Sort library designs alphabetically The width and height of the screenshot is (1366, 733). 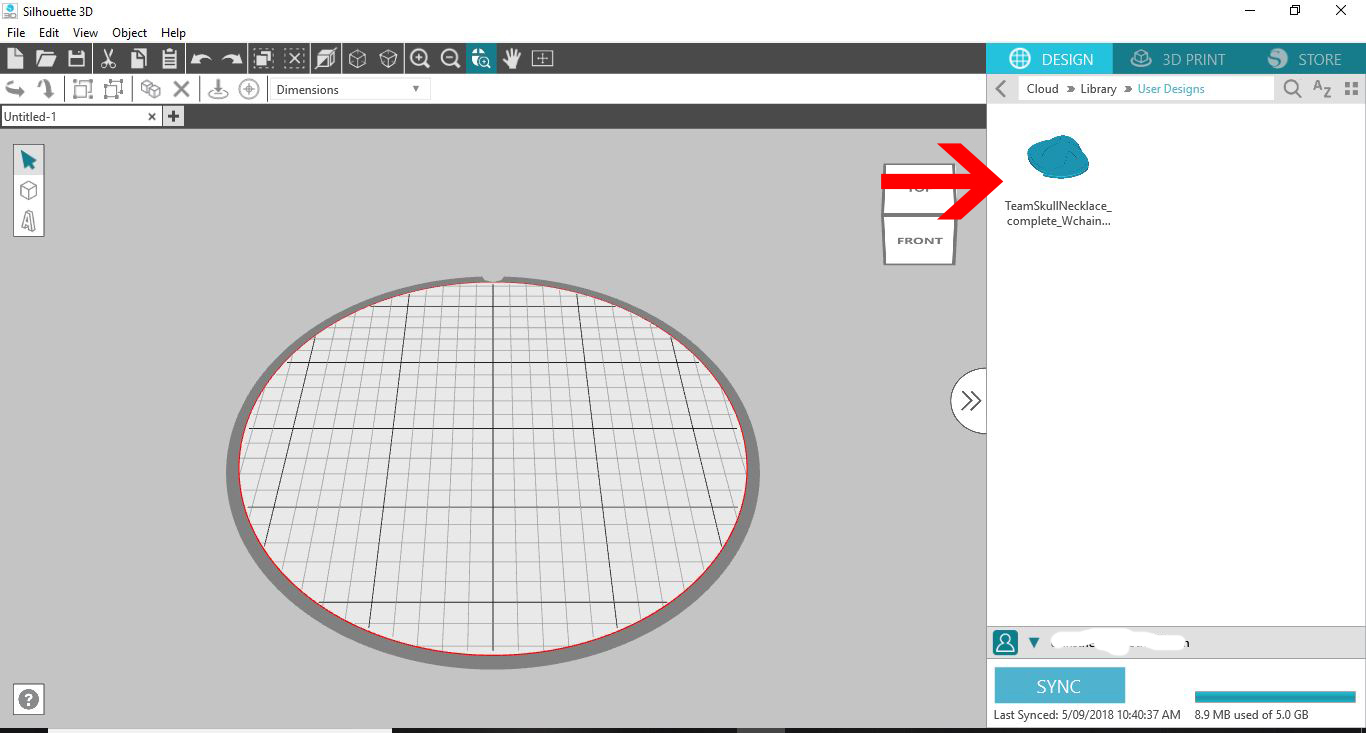pos(1322,89)
